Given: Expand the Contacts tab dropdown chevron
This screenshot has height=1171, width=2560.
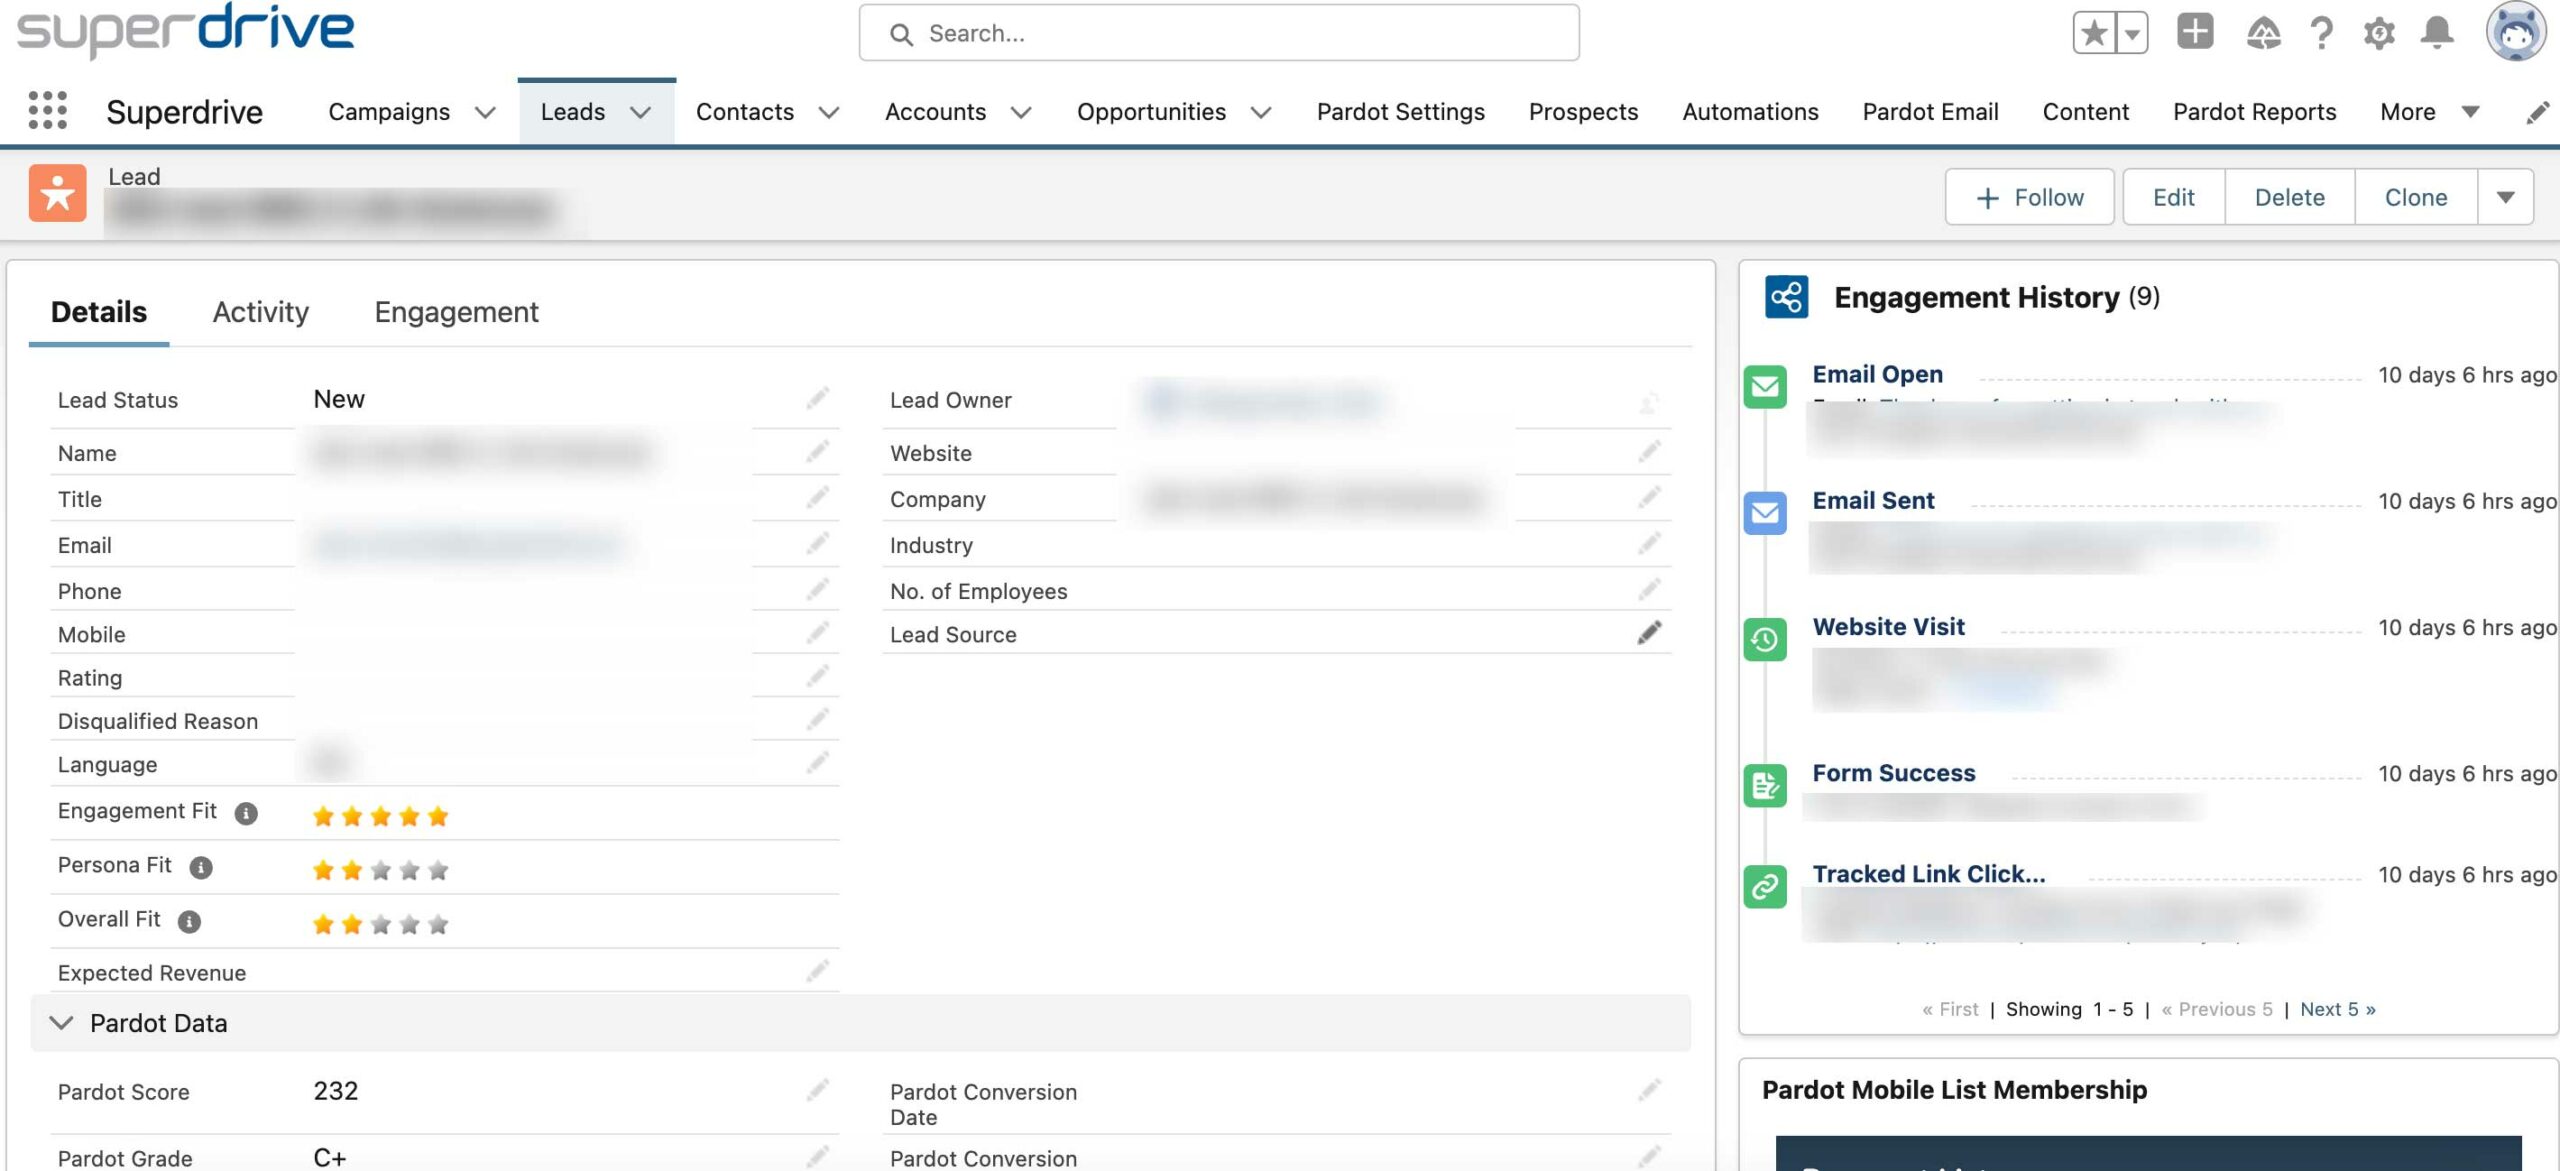Looking at the screenshot, I should [x=829, y=113].
